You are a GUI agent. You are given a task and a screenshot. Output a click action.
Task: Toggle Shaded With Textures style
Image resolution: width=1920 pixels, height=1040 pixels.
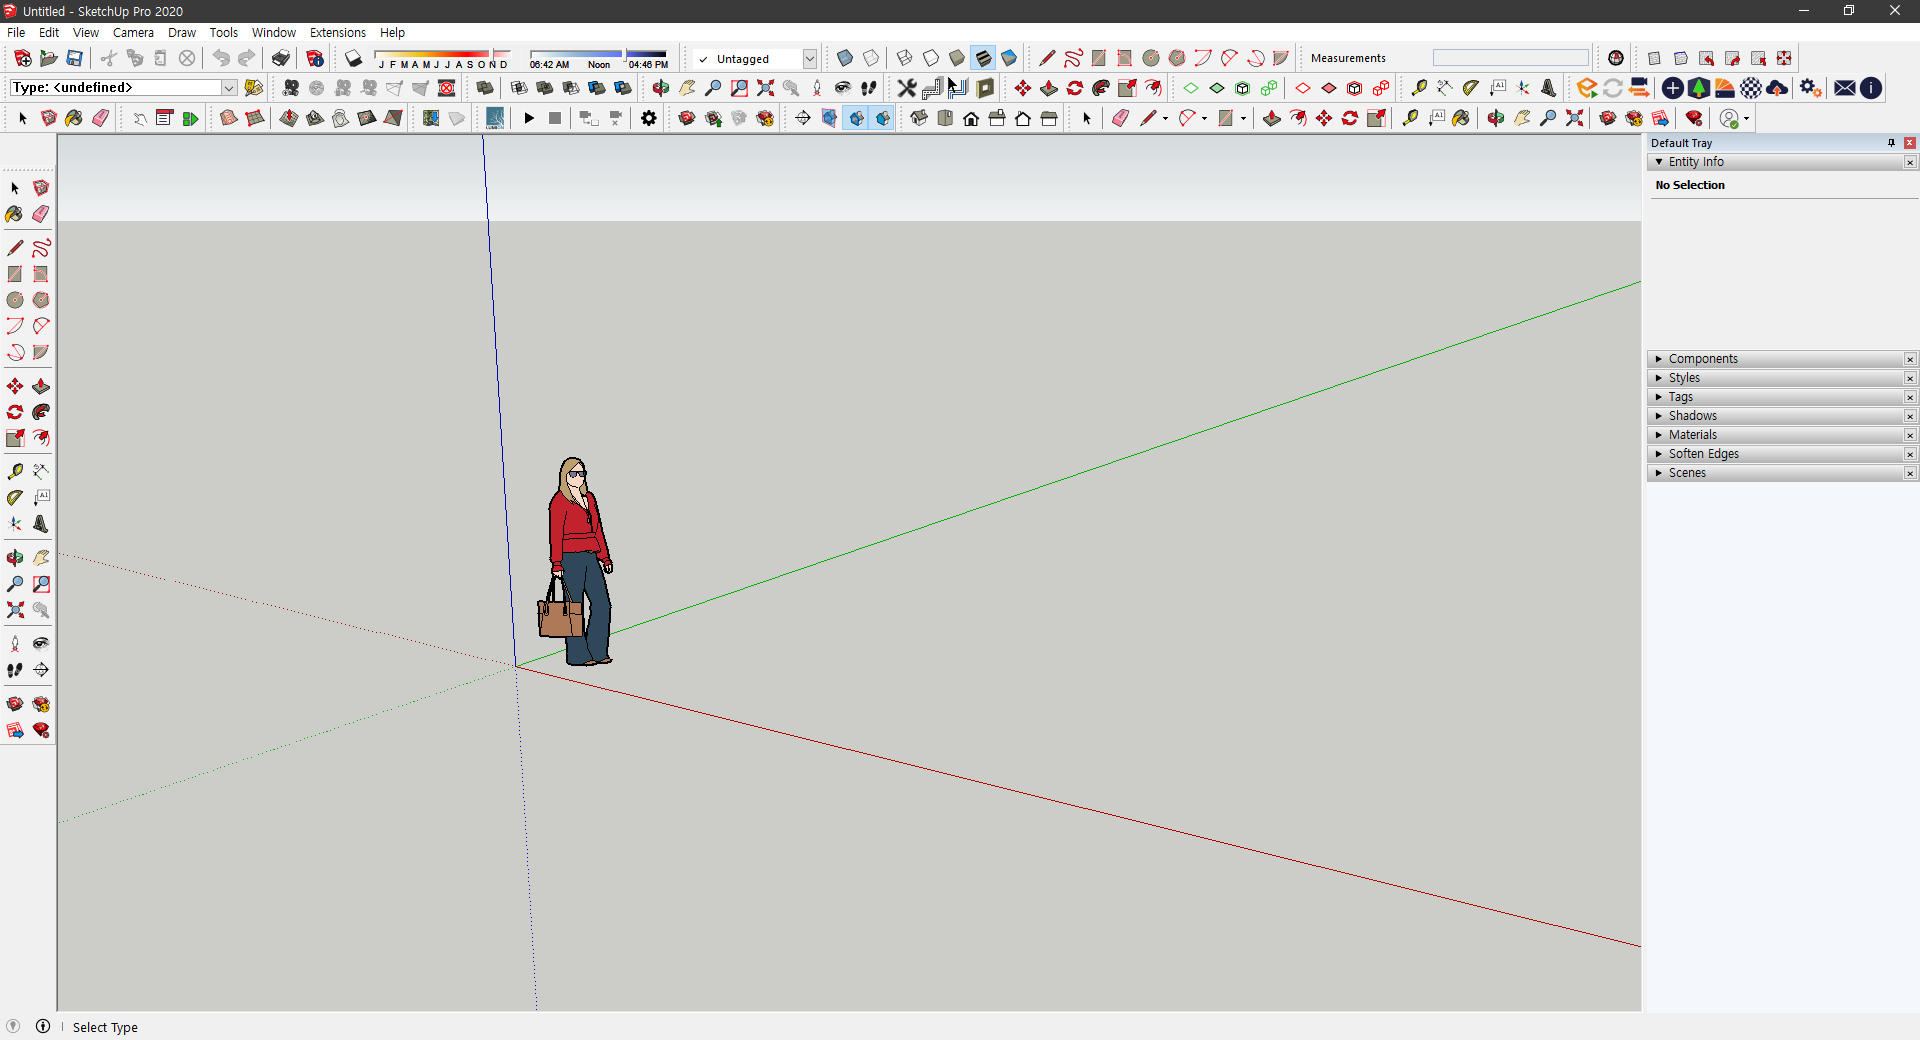tap(983, 58)
